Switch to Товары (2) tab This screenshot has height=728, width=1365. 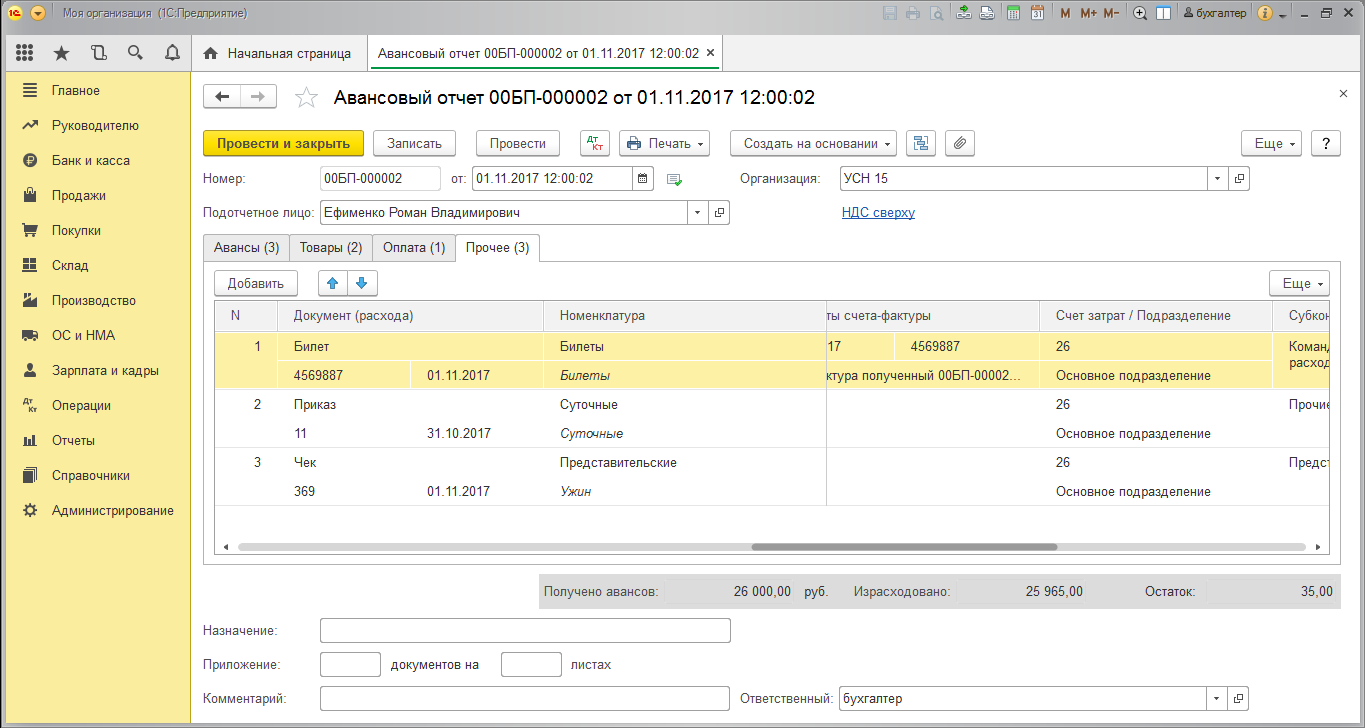[x=331, y=247]
